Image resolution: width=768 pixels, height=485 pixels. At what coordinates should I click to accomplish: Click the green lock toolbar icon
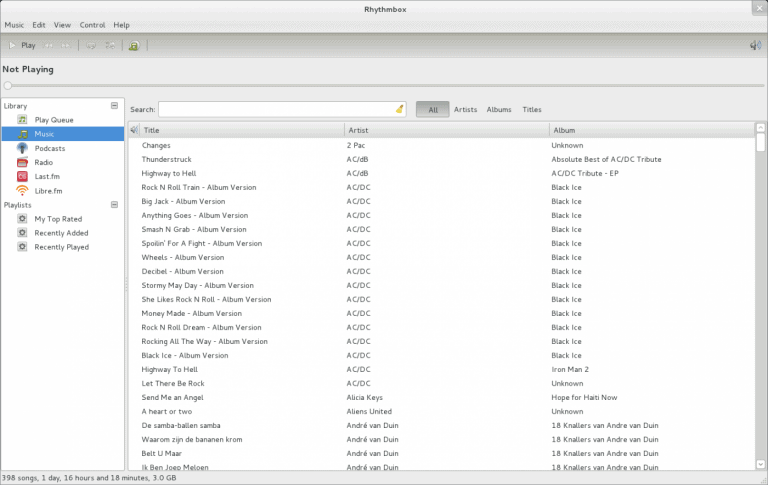click(134, 45)
